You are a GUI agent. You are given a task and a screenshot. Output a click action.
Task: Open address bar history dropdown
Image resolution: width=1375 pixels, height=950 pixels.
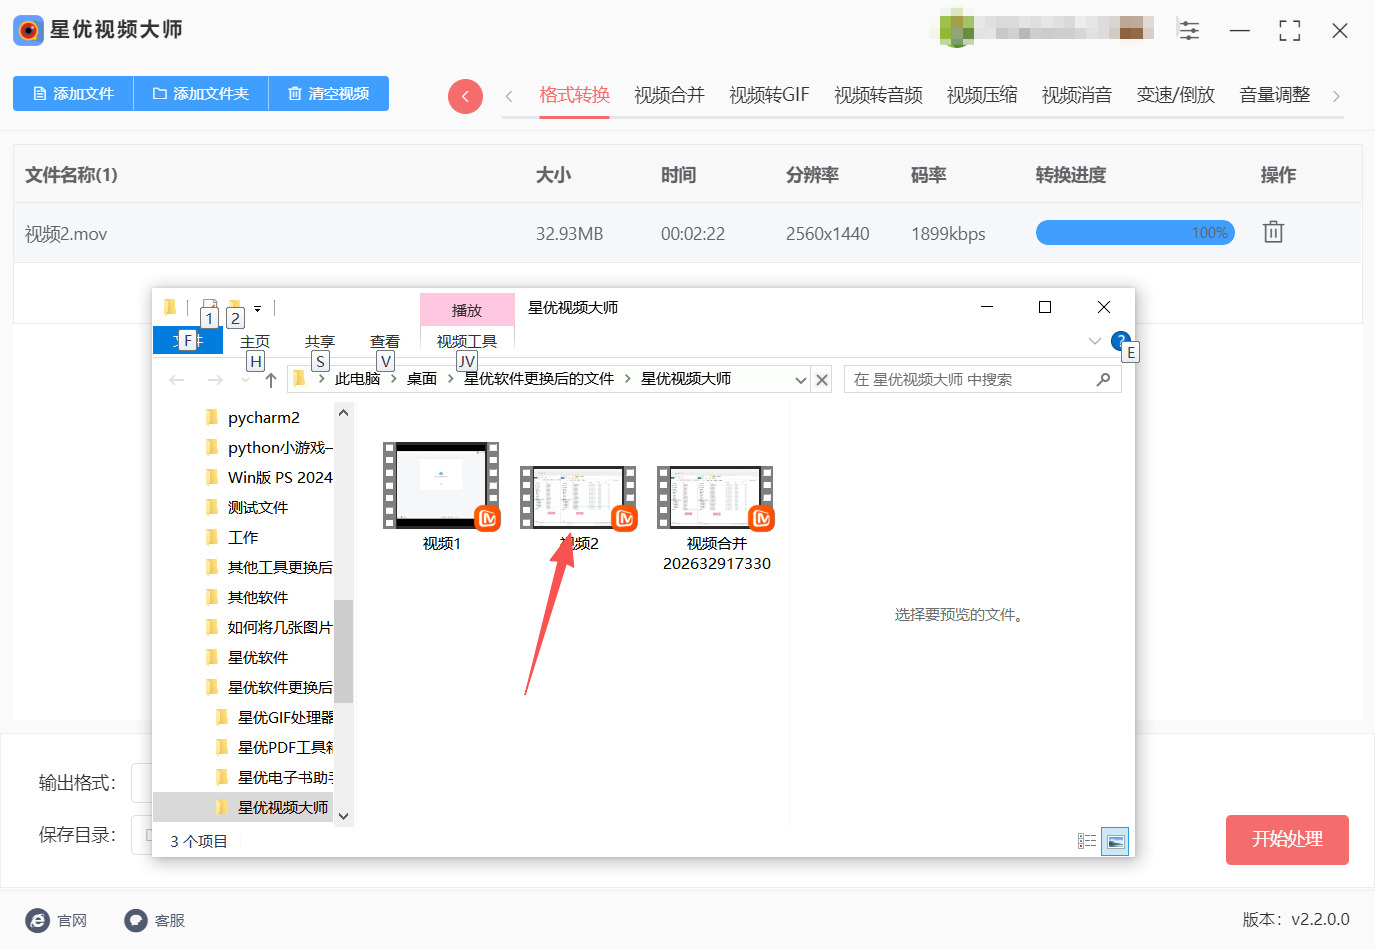pyautogui.click(x=800, y=380)
